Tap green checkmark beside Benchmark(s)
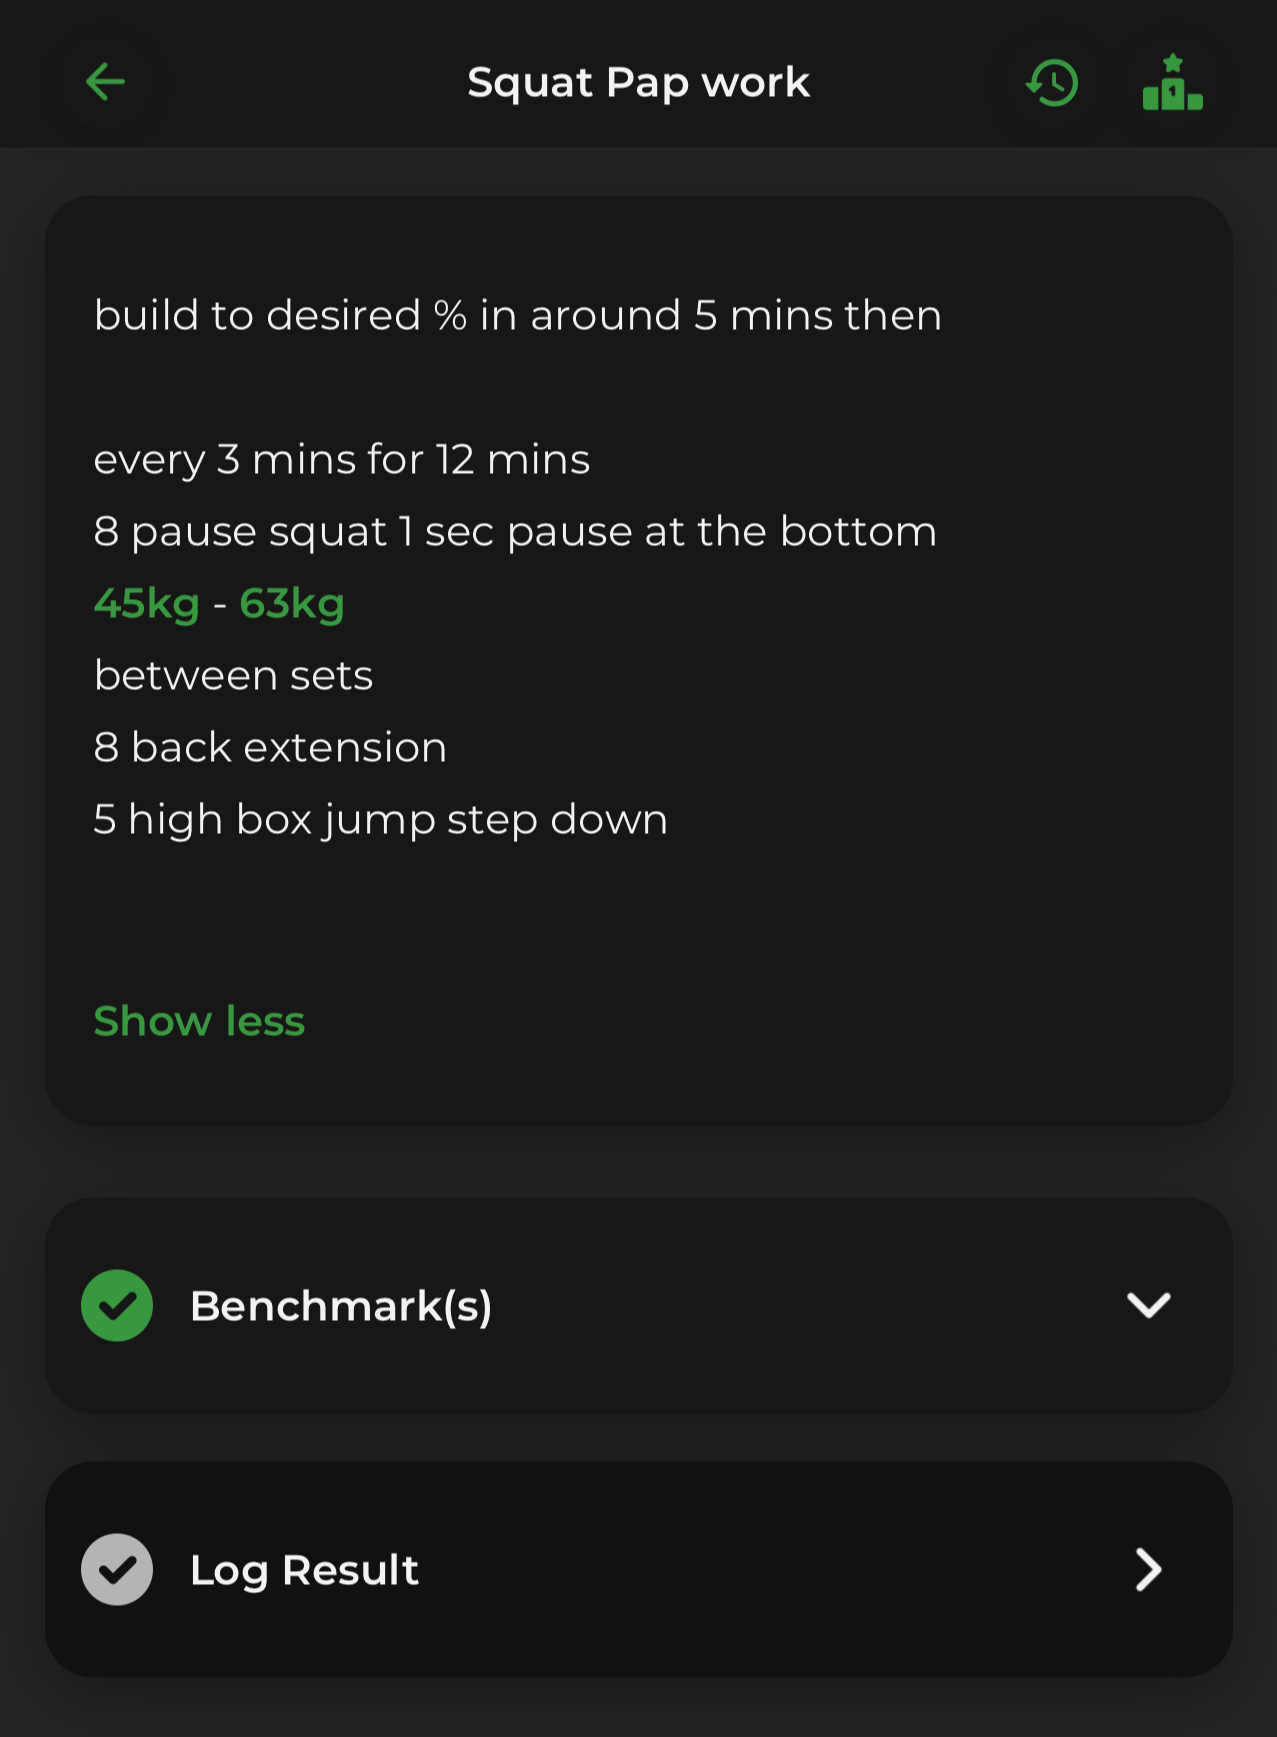The image size is (1277, 1737). point(117,1305)
